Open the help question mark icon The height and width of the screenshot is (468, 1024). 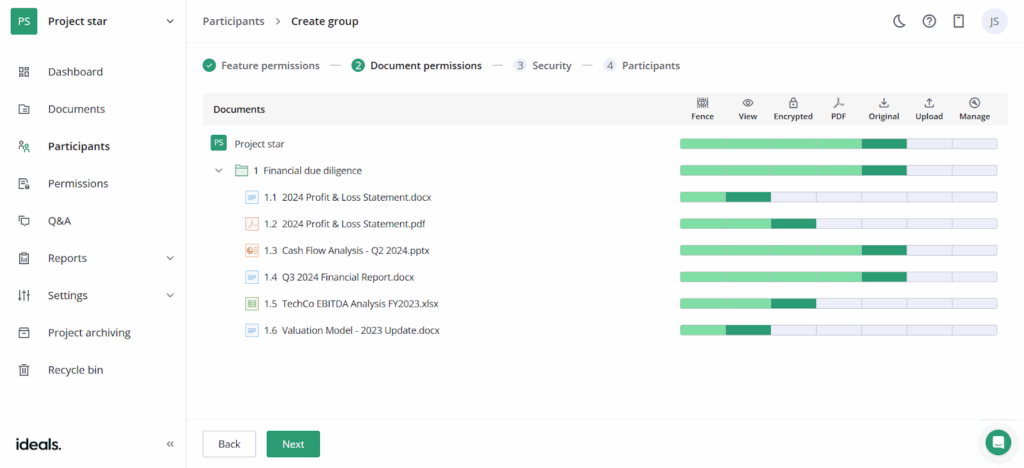point(929,21)
